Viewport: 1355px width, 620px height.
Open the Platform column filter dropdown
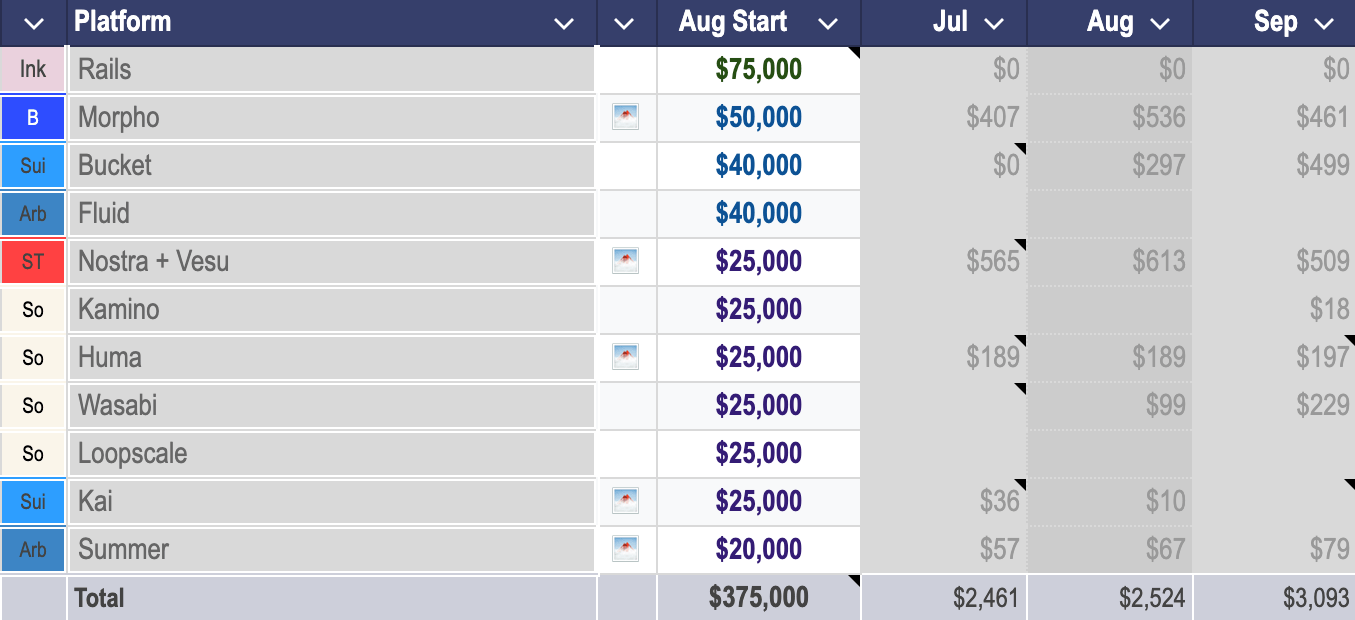tap(564, 23)
